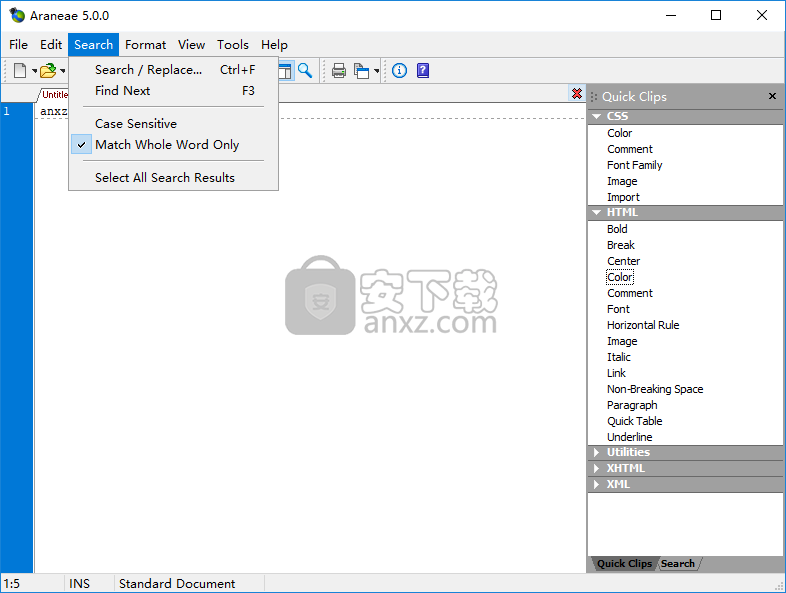The width and height of the screenshot is (786, 593).
Task: Click line number 1 in the gutter
Action: coord(7,111)
